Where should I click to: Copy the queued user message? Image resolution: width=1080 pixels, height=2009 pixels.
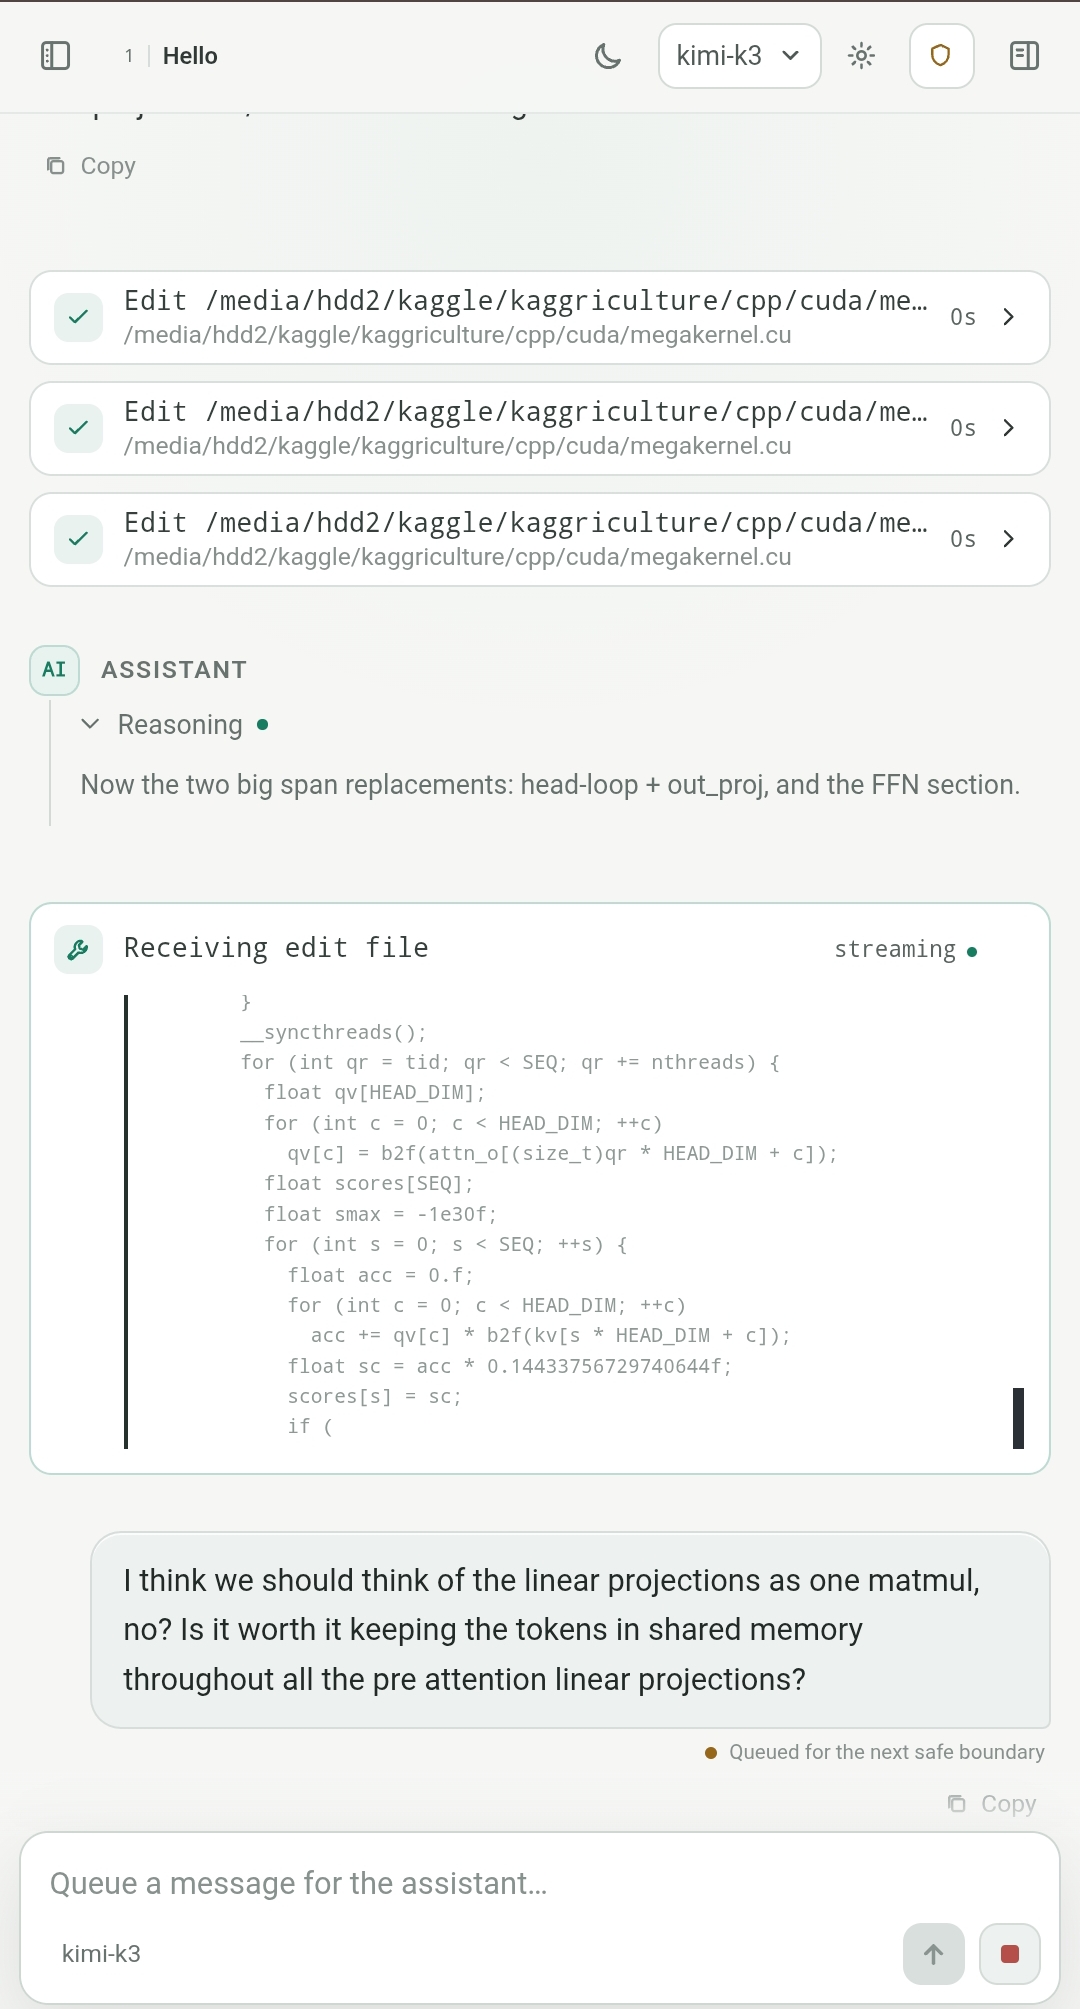(x=992, y=1804)
